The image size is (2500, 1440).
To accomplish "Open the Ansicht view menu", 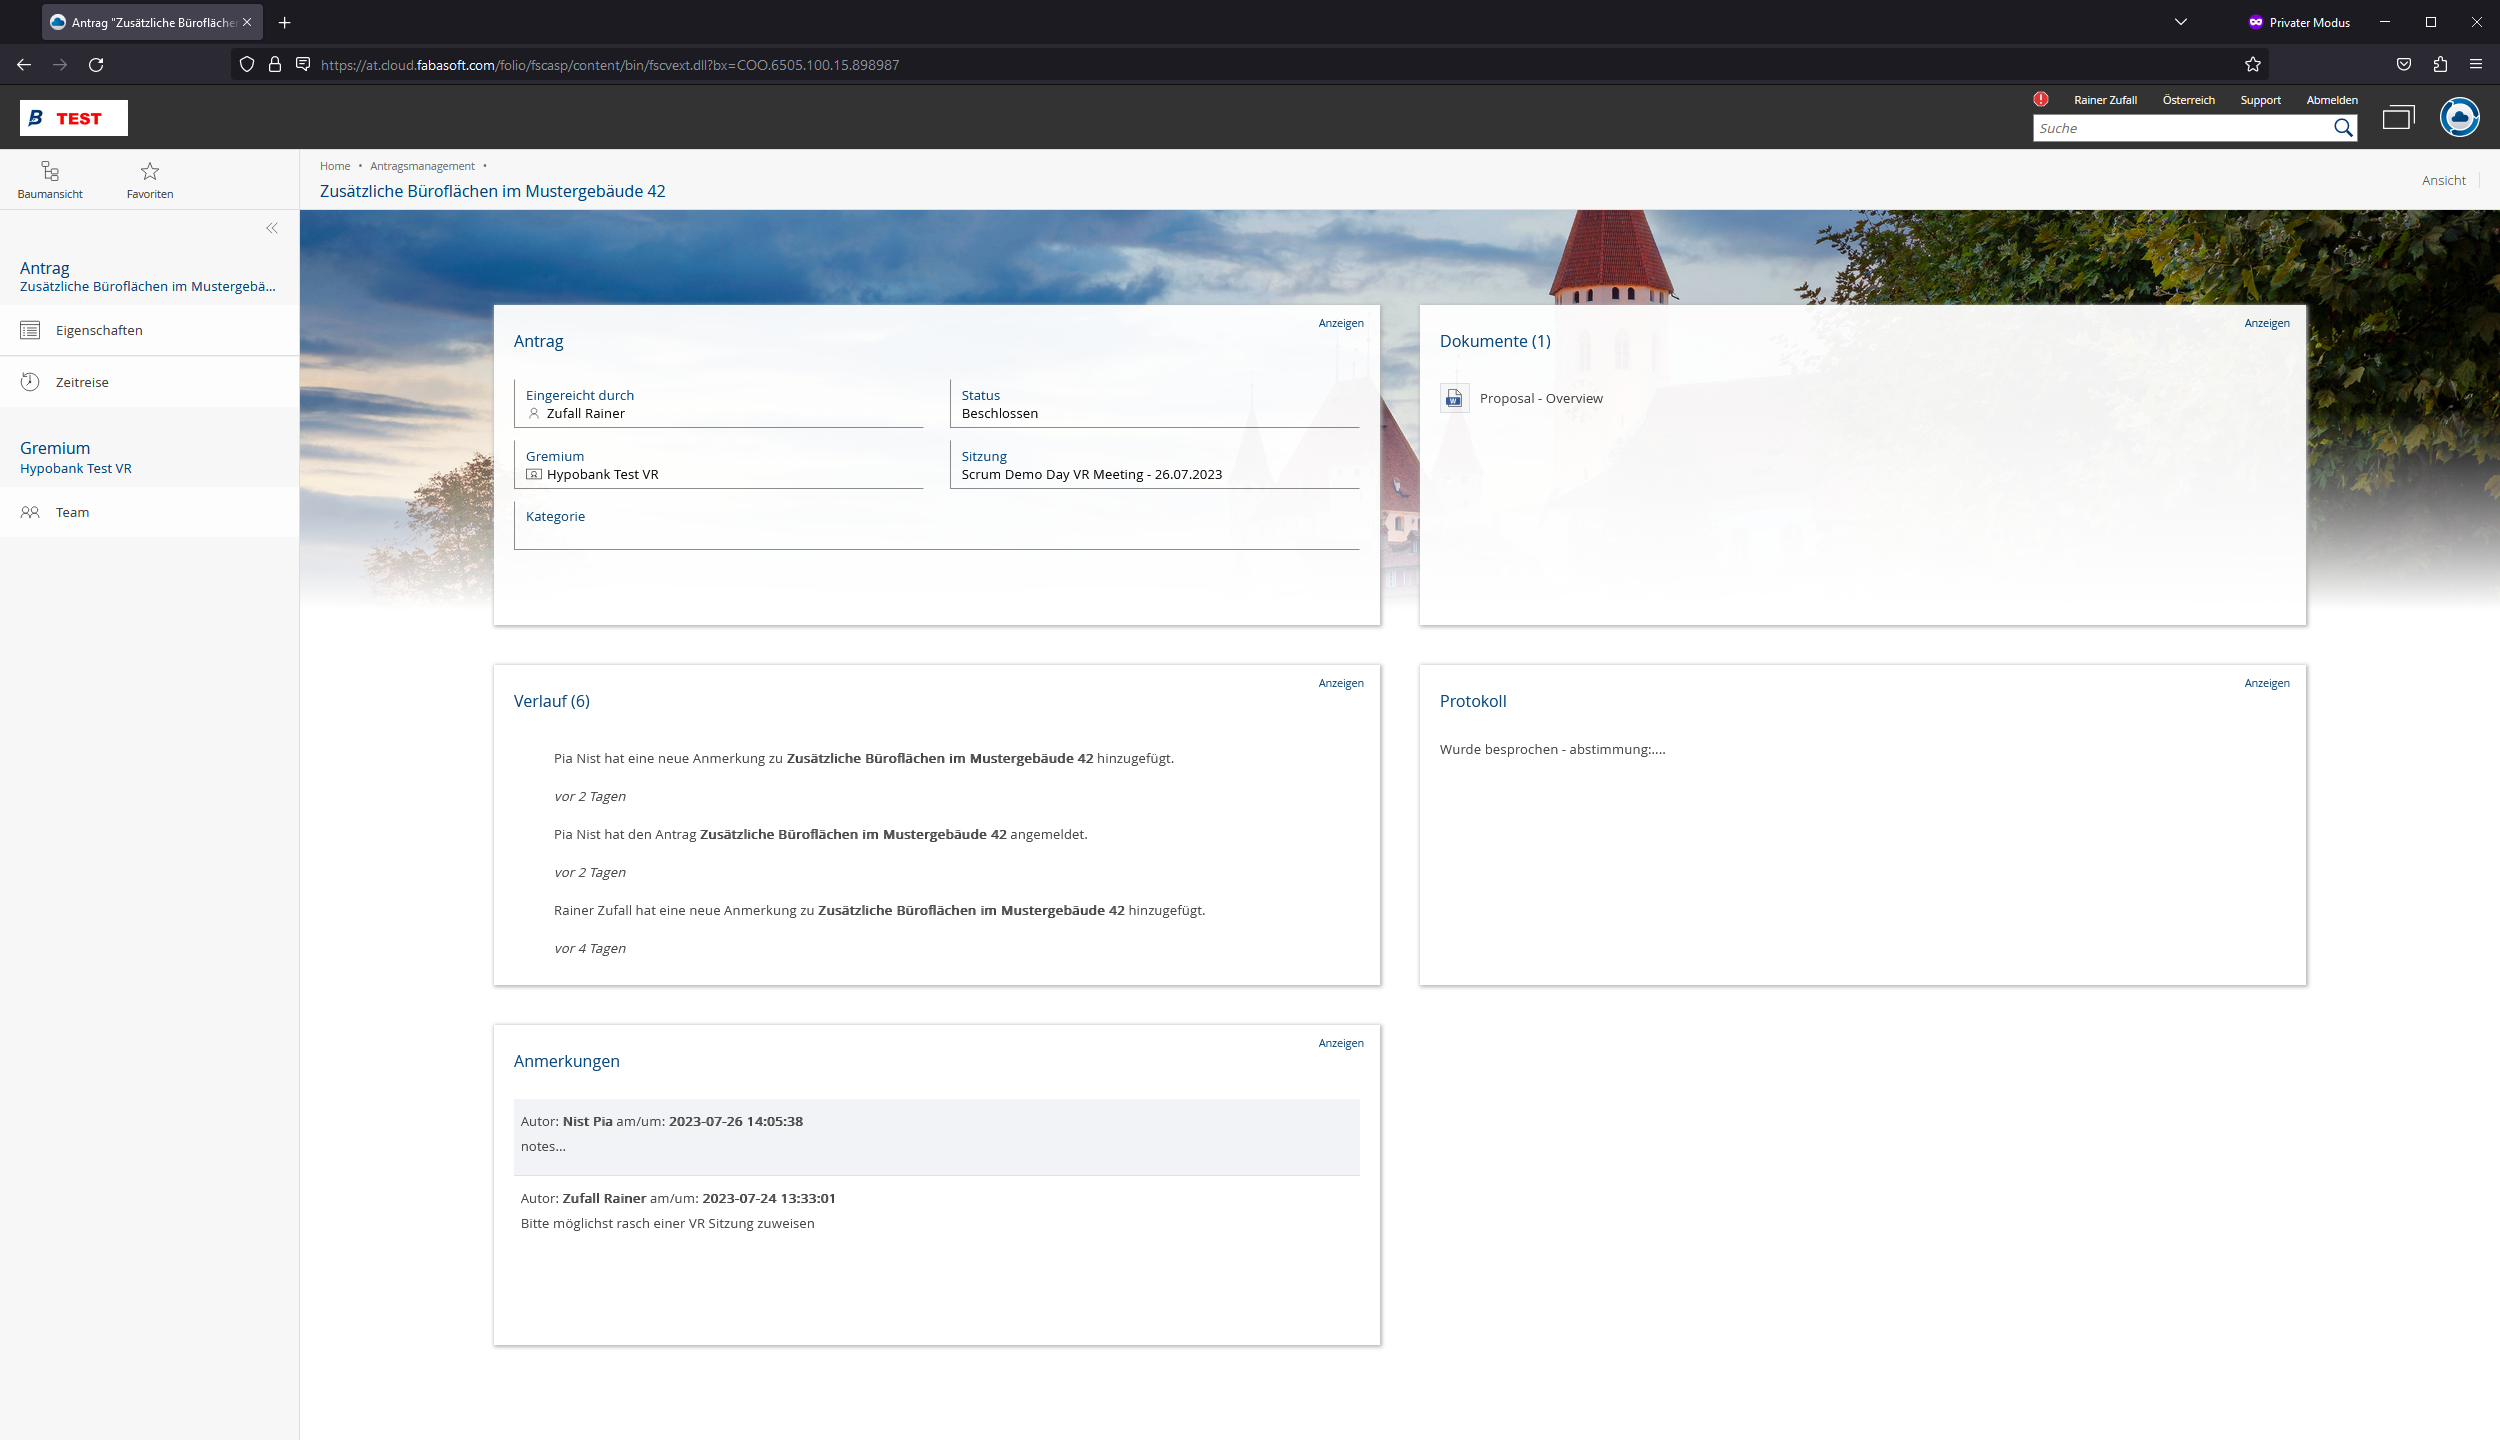I will [x=2443, y=180].
